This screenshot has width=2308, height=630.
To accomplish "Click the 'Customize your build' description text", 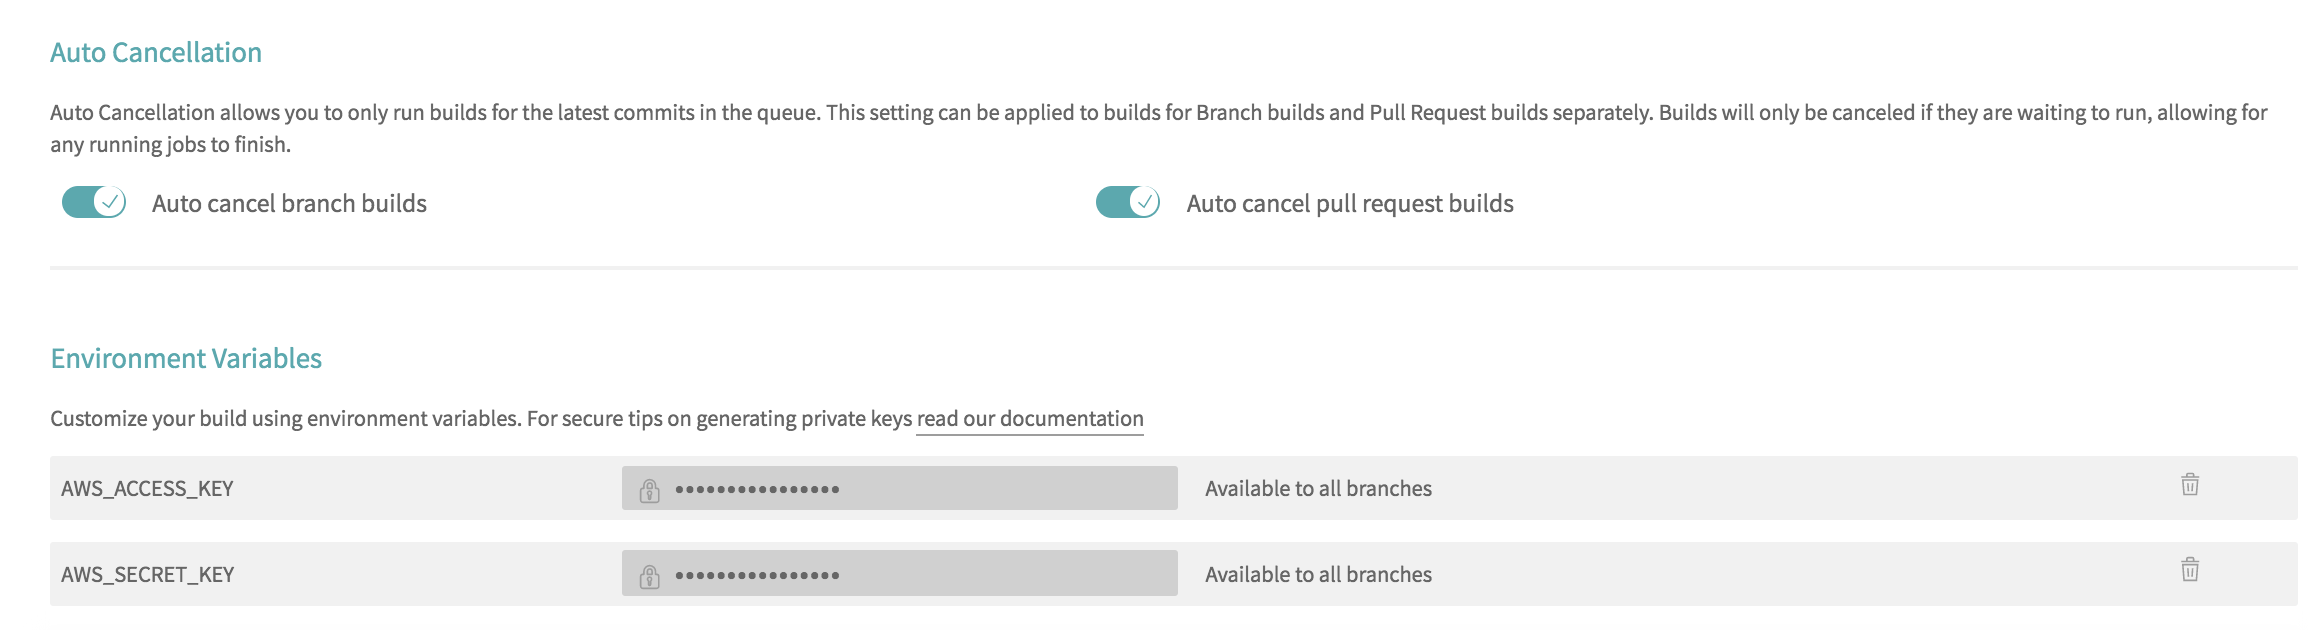I will click(482, 419).
